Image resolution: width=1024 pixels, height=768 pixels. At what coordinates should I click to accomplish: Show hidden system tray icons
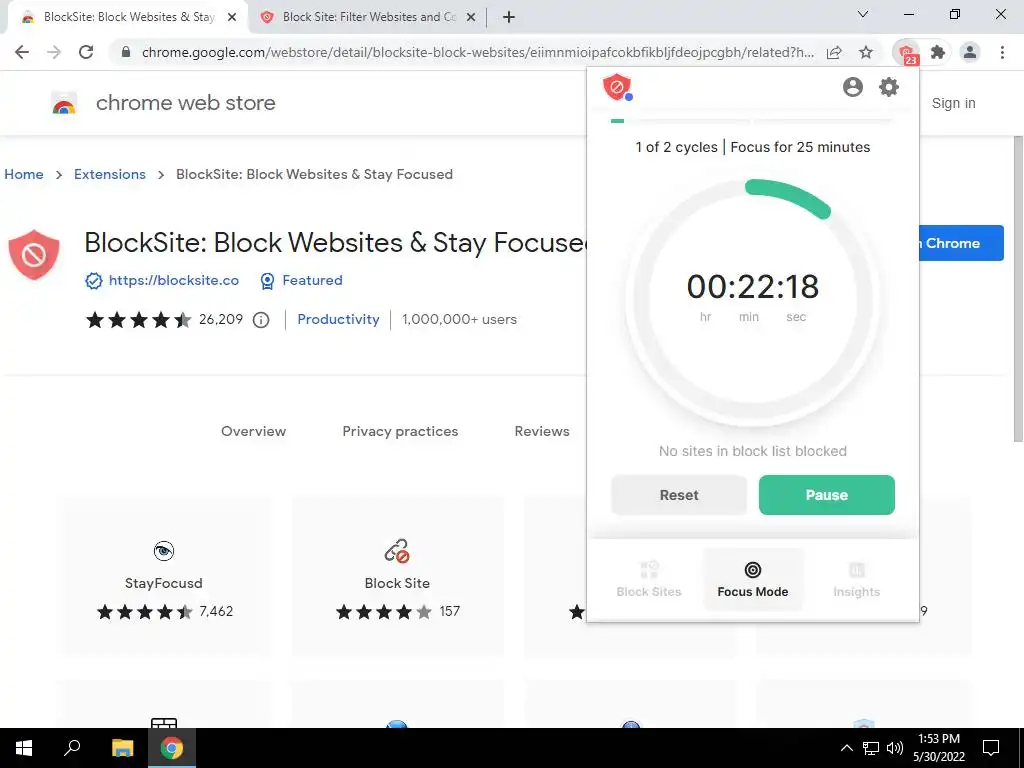846,748
